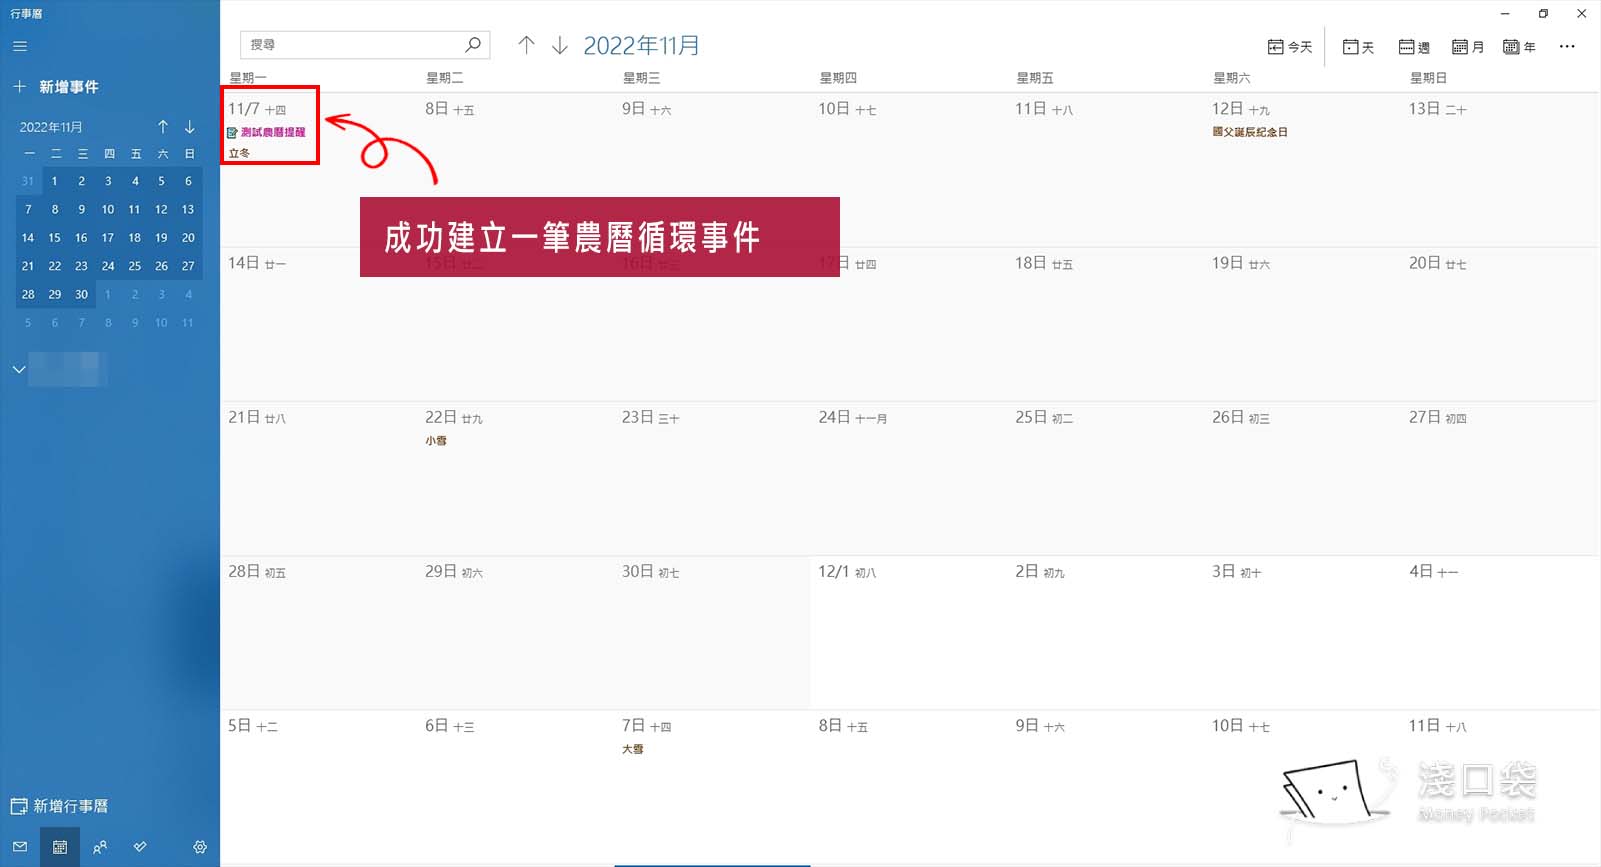Click the mini calendar 2022年11月 header
This screenshot has width=1601, height=867.
click(x=51, y=127)
